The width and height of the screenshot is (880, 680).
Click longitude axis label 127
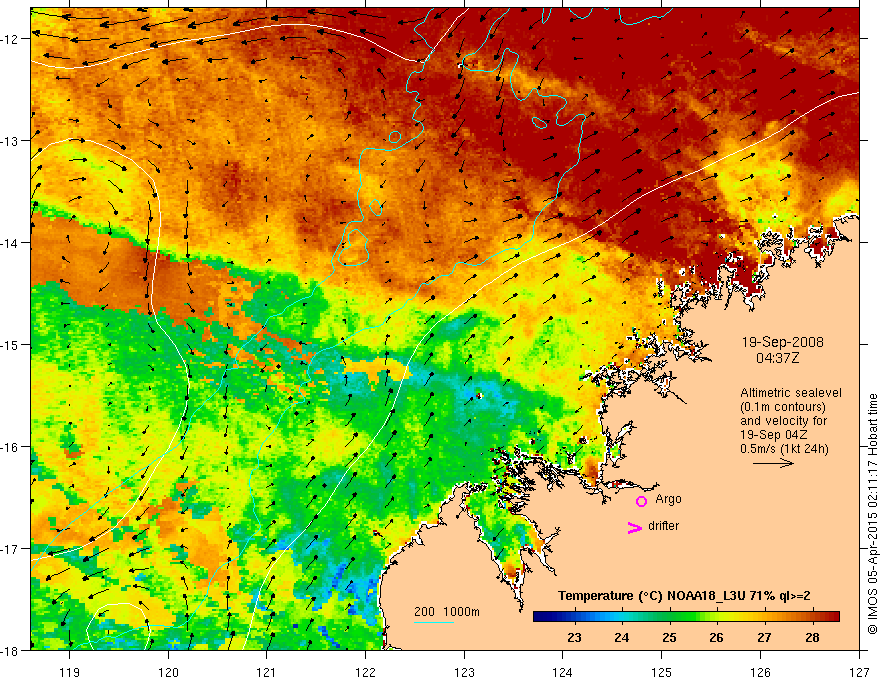(x=859, y=672)
